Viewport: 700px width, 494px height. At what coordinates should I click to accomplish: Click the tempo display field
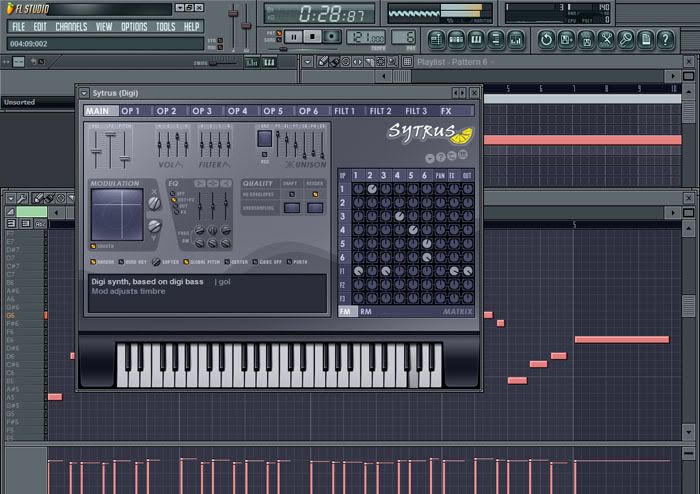pyautogui.click(x=366, y=37)
